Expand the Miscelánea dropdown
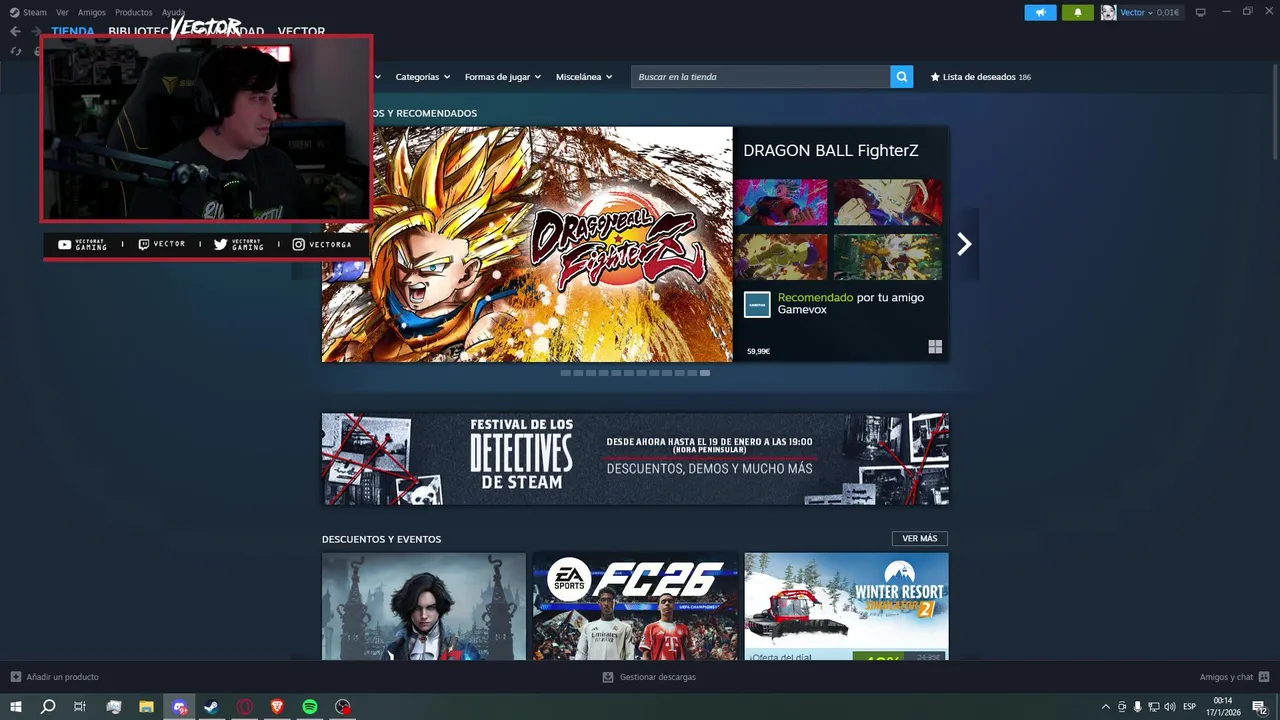 pos(584,77)
